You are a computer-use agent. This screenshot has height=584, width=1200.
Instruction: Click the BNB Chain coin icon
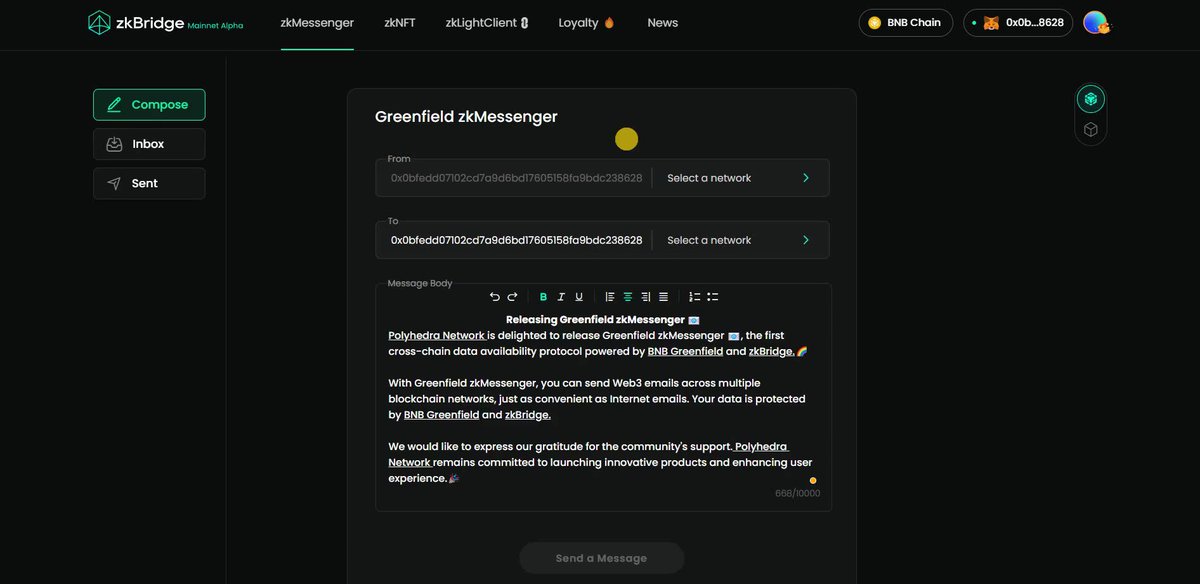[x=875, y=23]
